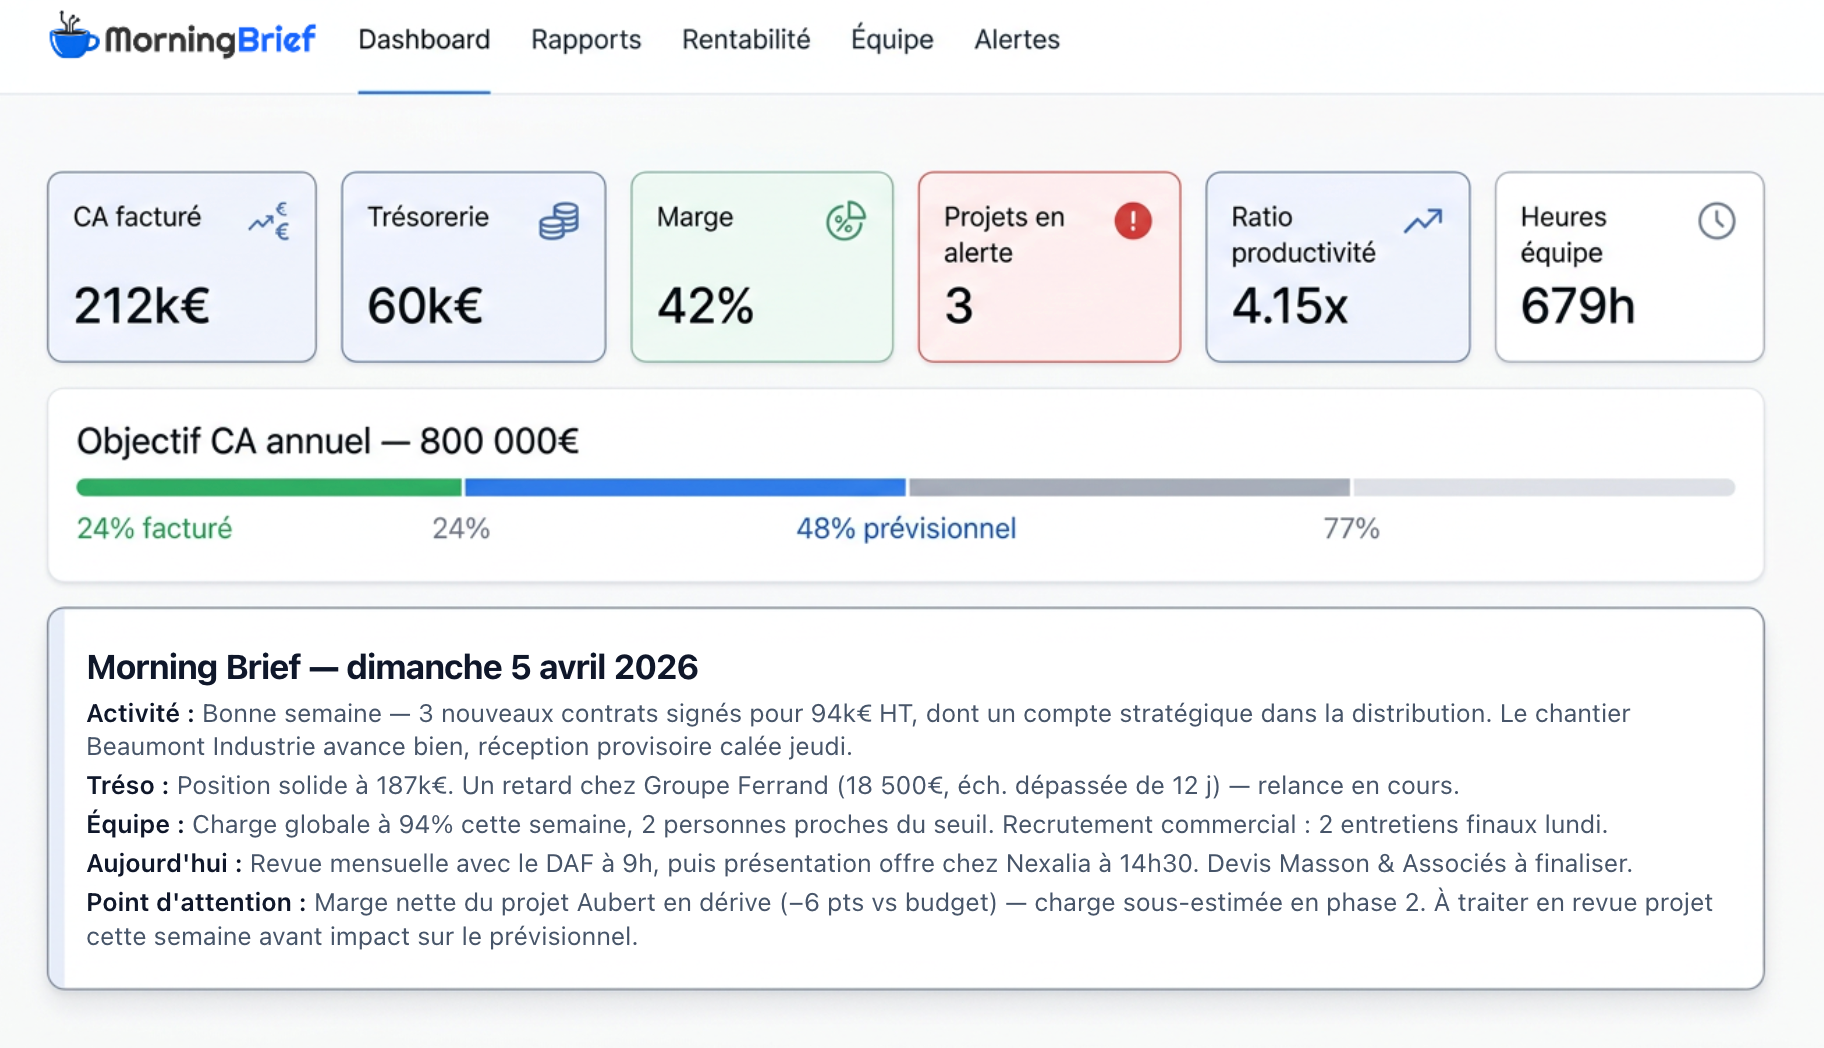This screenshot has width=1824, height=1048.
Task: Go to the Rentabilité section
Action: (x=746, y=40)
